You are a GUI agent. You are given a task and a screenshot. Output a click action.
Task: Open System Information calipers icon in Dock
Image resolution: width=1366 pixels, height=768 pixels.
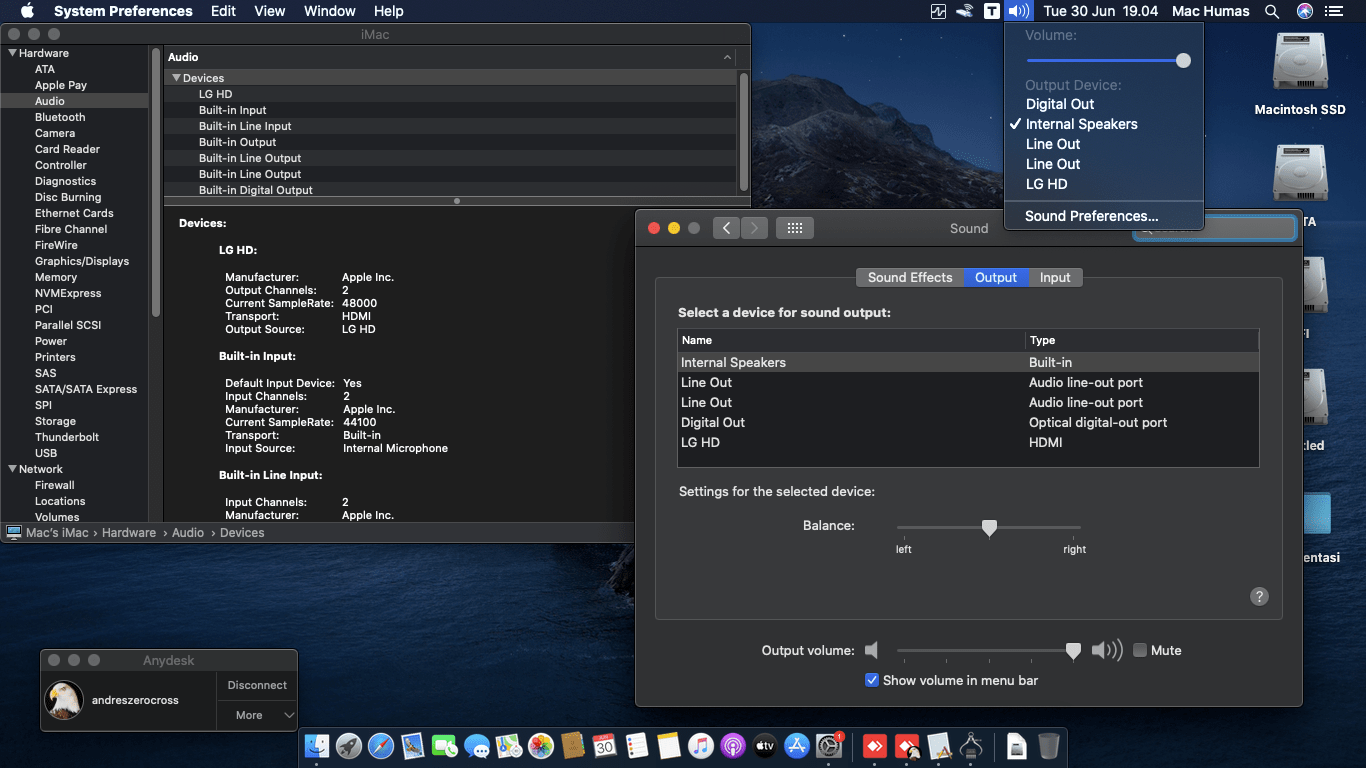pyautogui.click(x=970, y=745)
